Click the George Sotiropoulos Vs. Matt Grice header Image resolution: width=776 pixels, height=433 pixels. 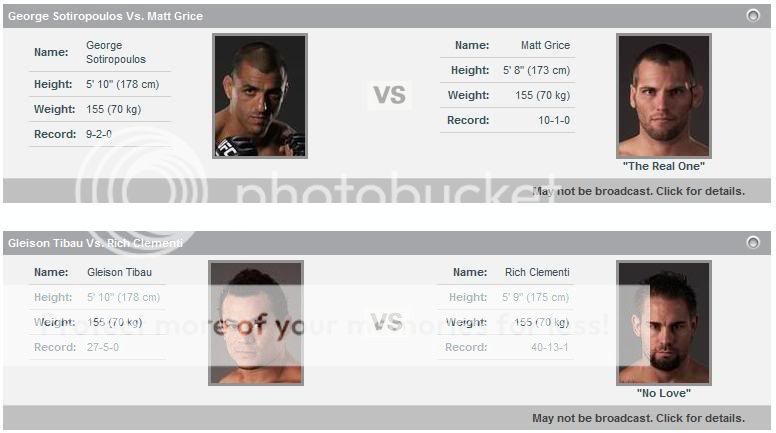[x=105, y=16]
